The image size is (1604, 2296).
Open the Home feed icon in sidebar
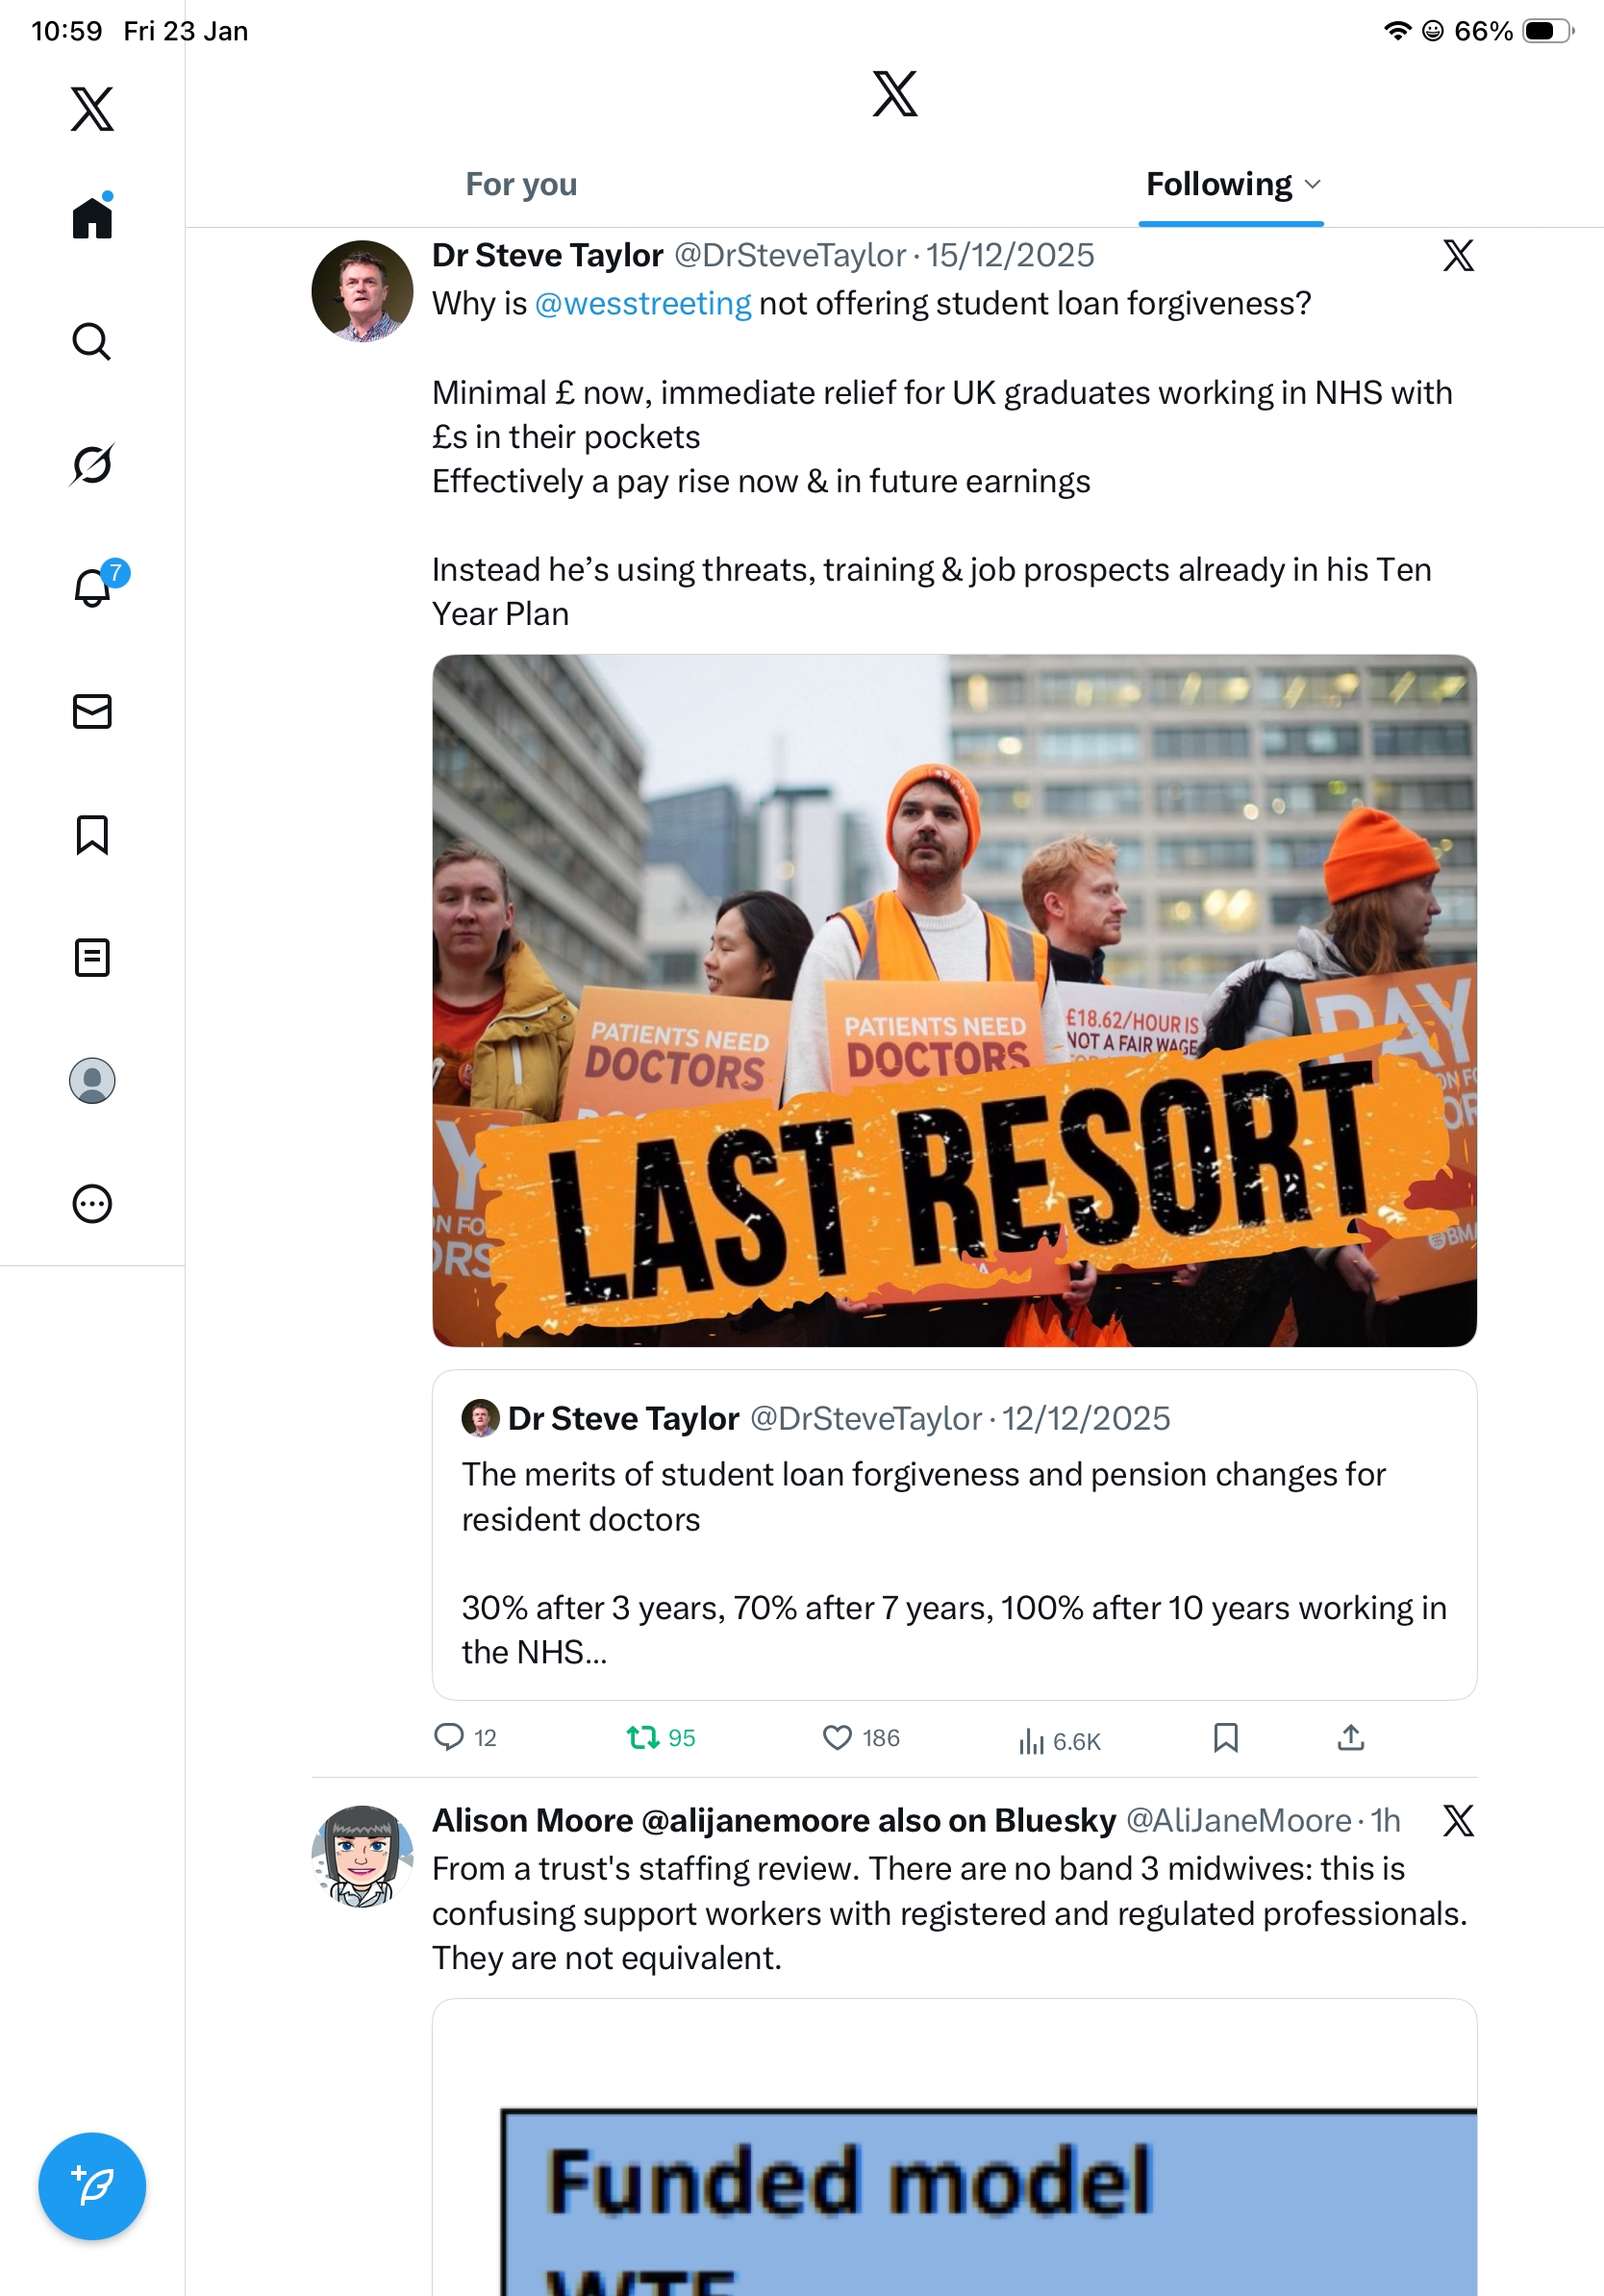click(92, 217)
